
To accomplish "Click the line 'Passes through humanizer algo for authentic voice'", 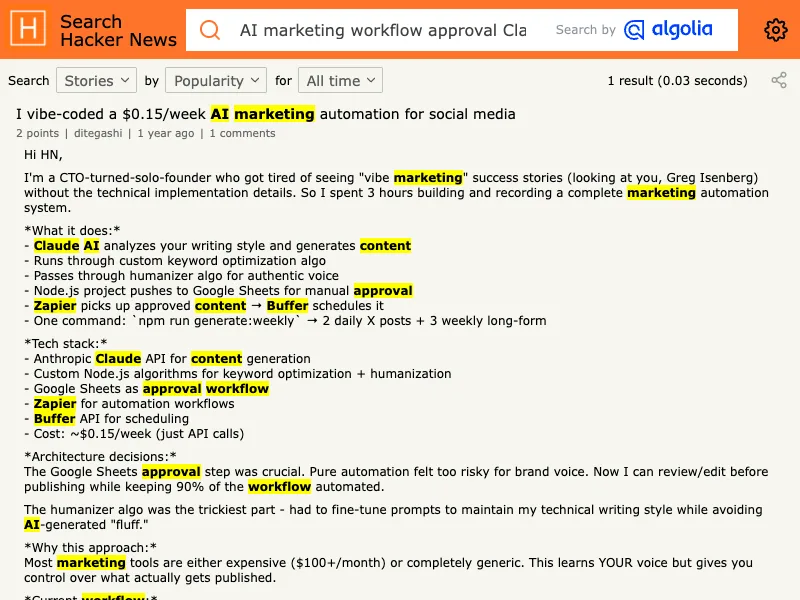I will [x=181, y=276].
